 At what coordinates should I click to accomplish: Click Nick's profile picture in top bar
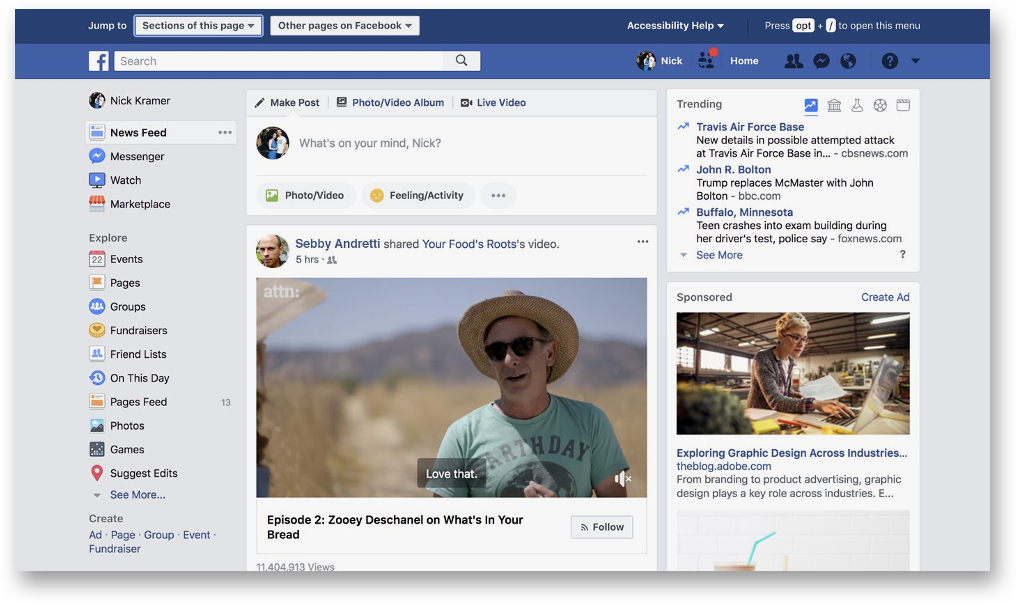pyautogui.click(x=645, y=61)
